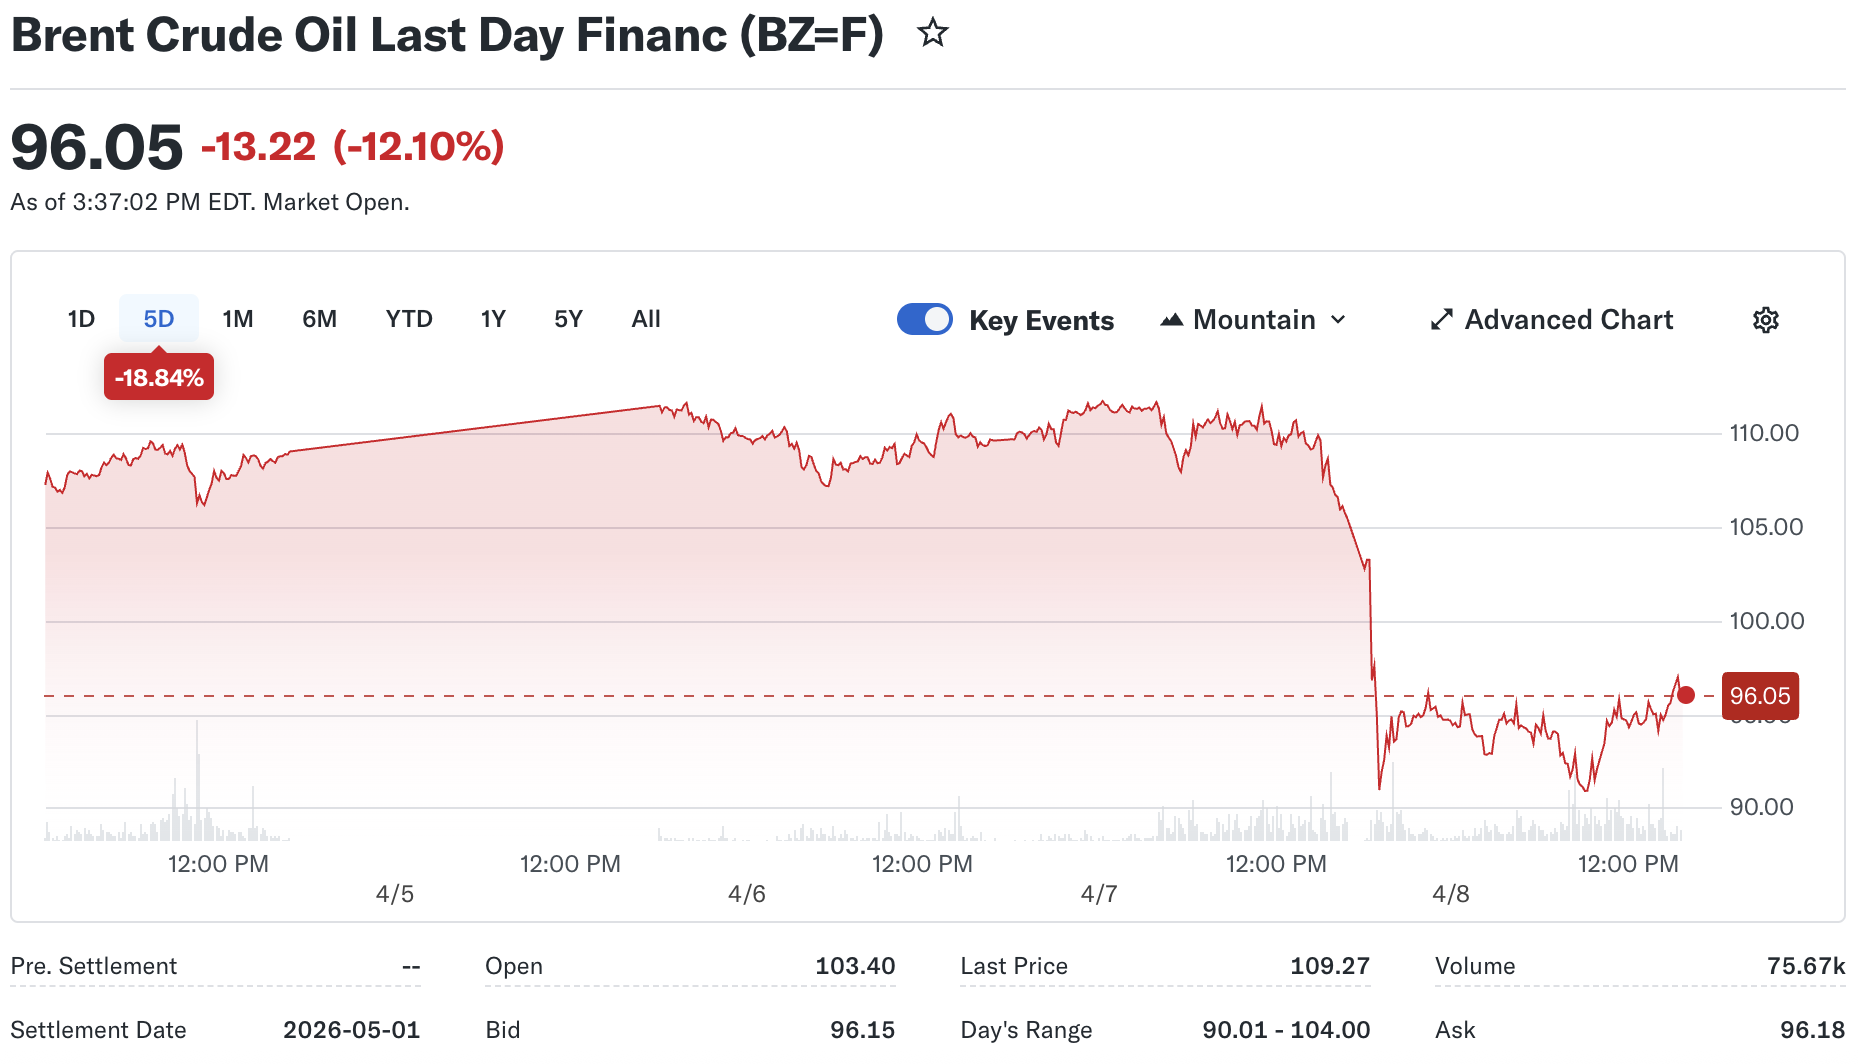Select the 1Y time range
Screen dimensions: 1858x1064
[493, 319]
